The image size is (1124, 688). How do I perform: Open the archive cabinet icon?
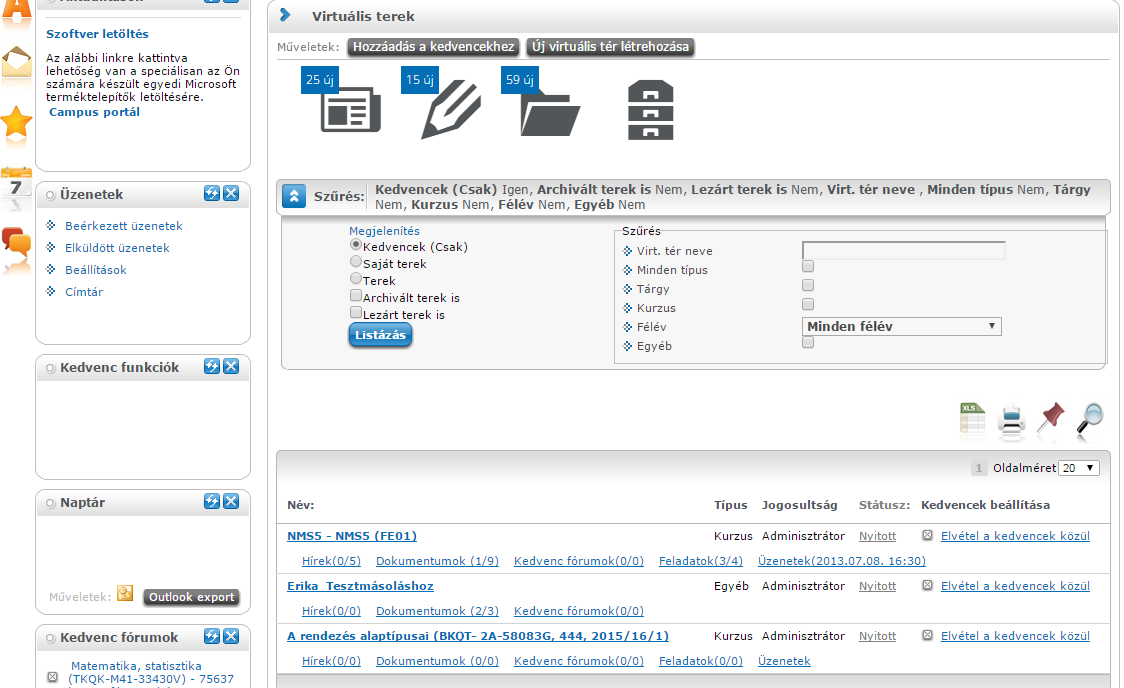pyautogui.click(x=650, y=110)
